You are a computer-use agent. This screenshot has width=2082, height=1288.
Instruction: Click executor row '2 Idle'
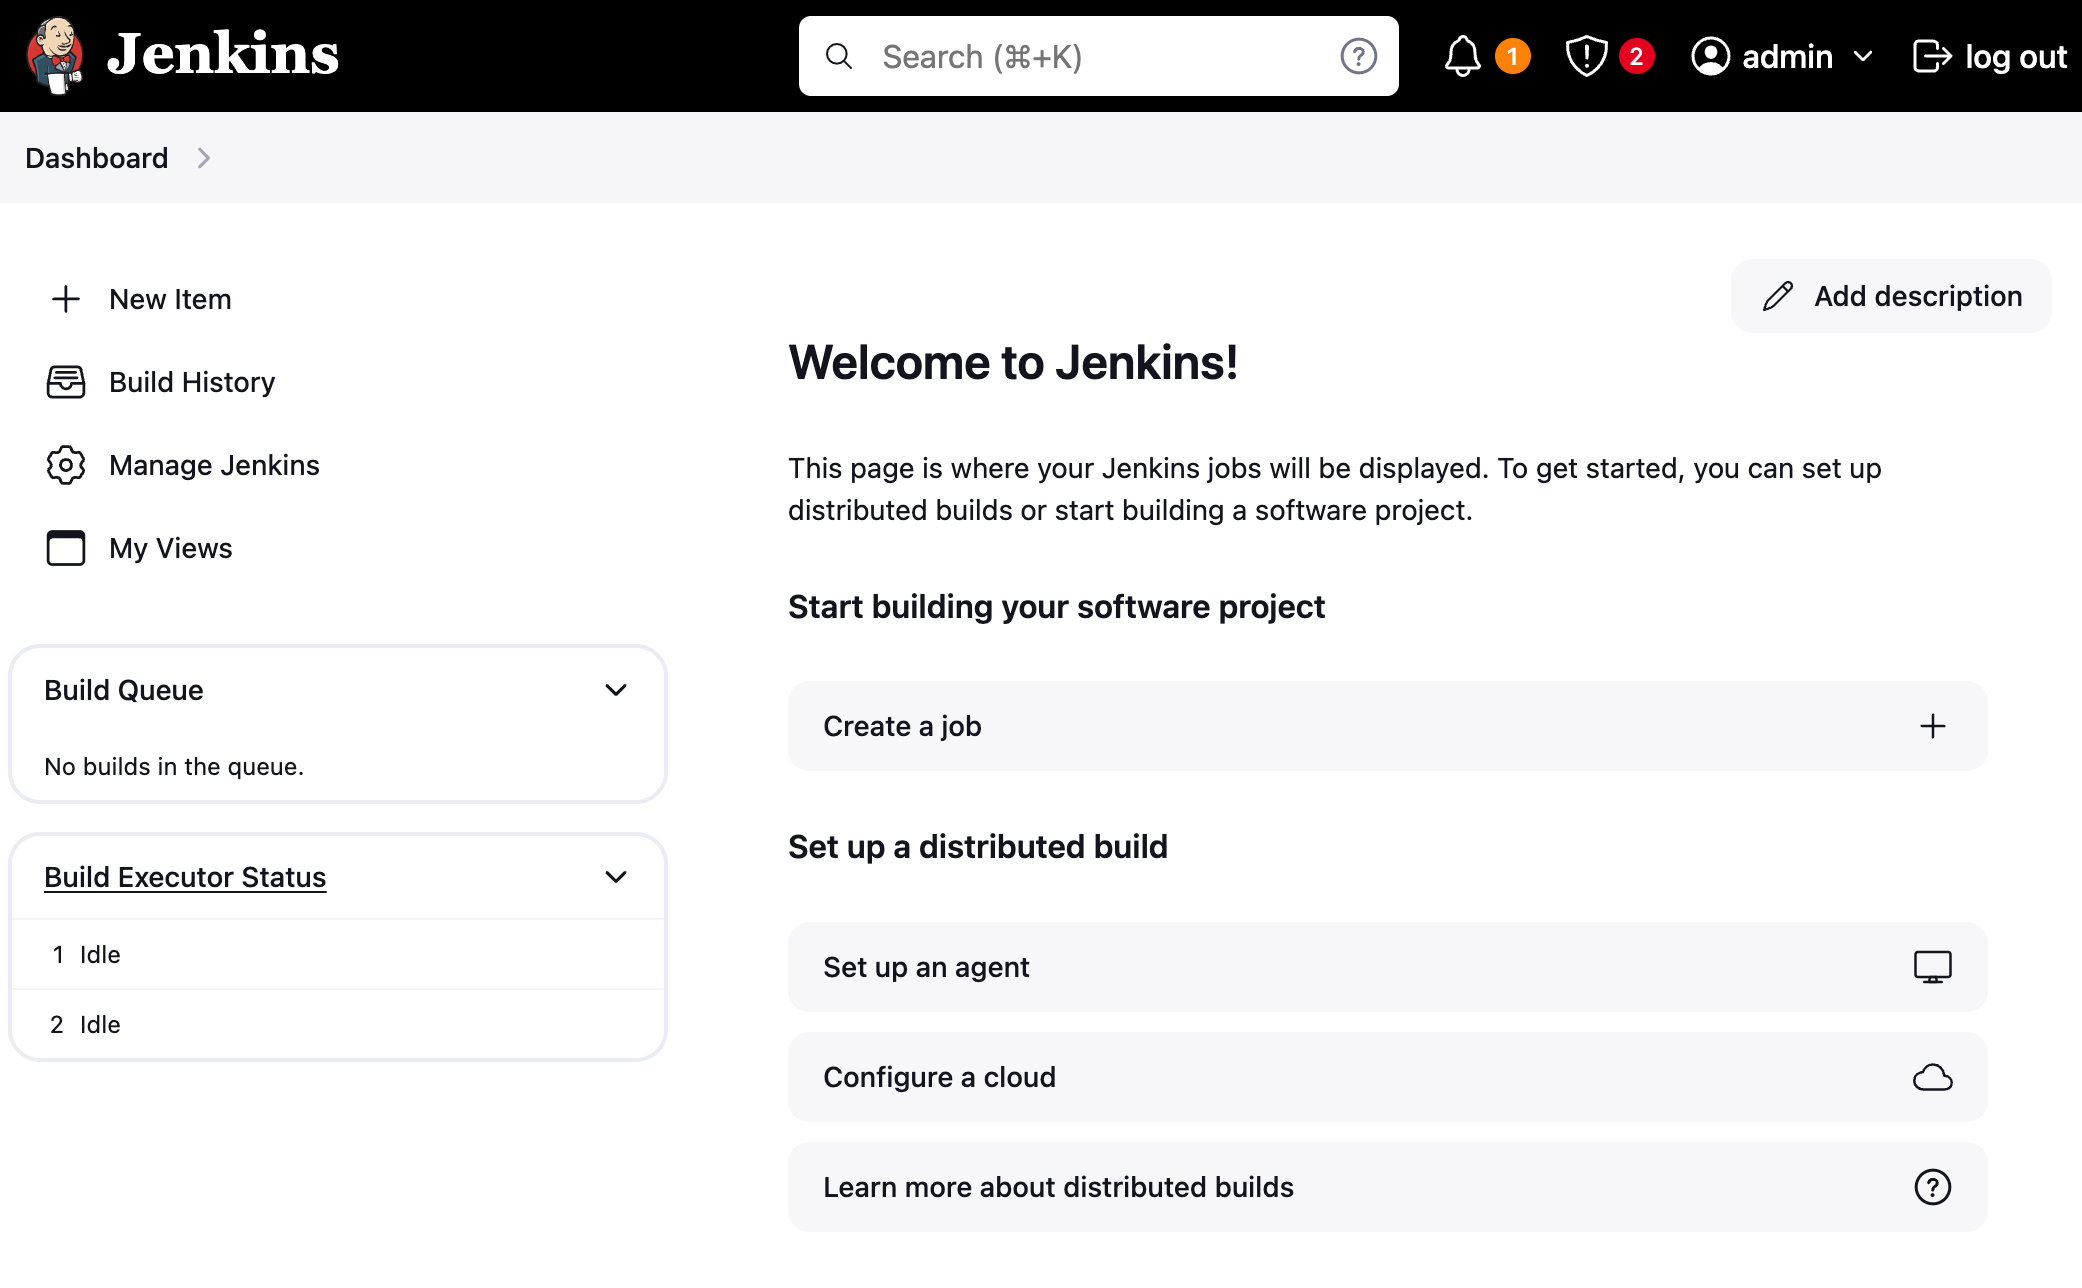(338, 1025)
